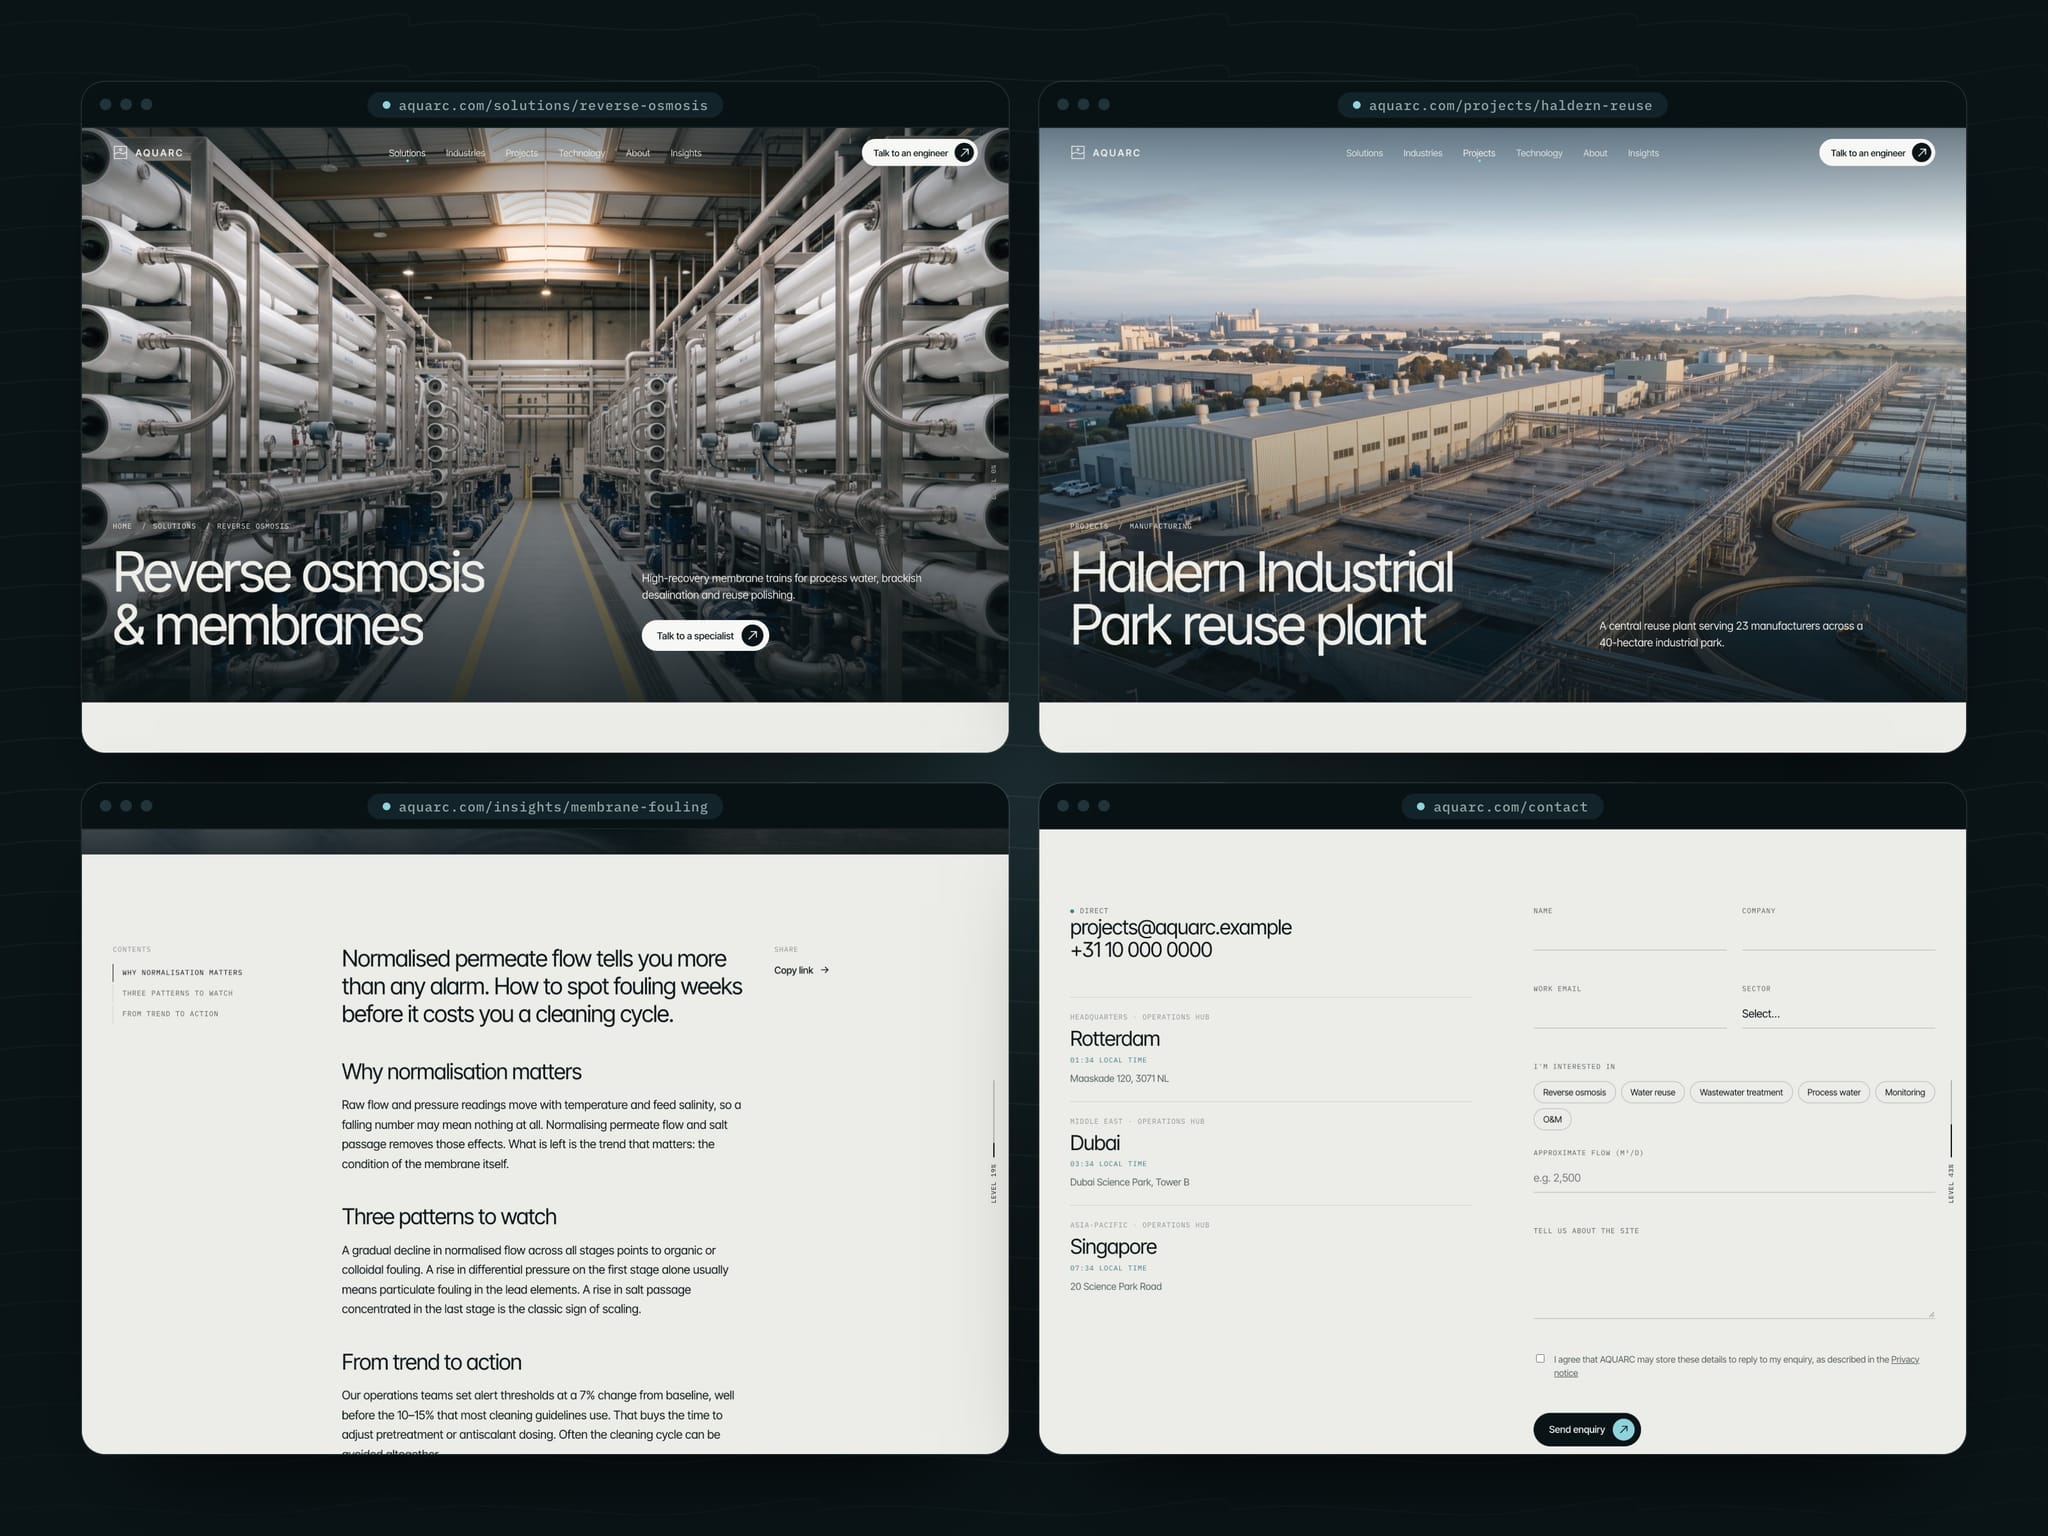This screenshot has height=1536, width=2048.
Task: Toggle the Water reuse interest chip
Action: [x=1652, y=1092]
